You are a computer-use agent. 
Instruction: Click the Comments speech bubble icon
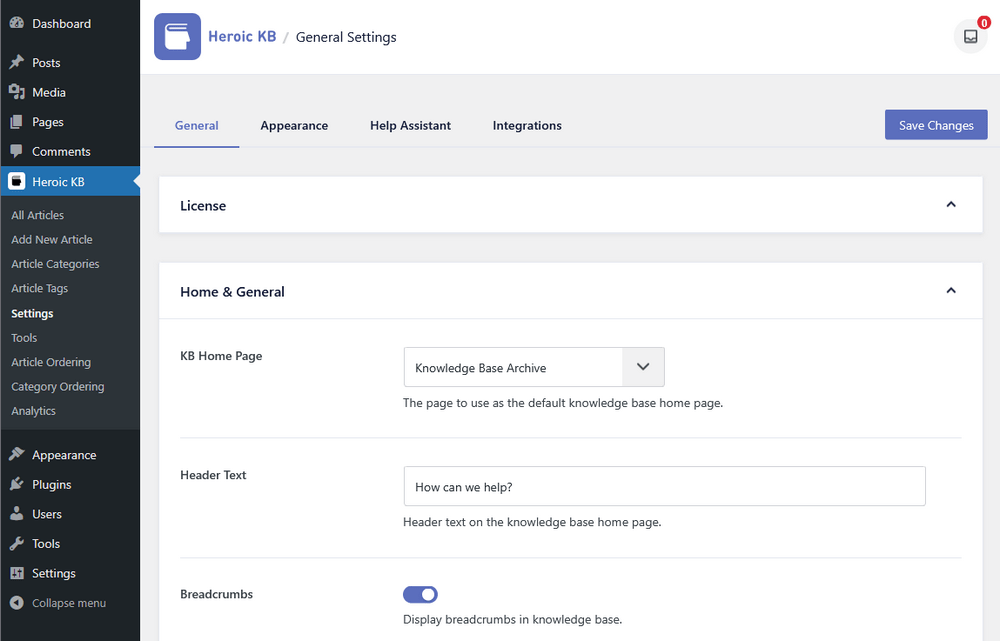coord(17,151)
